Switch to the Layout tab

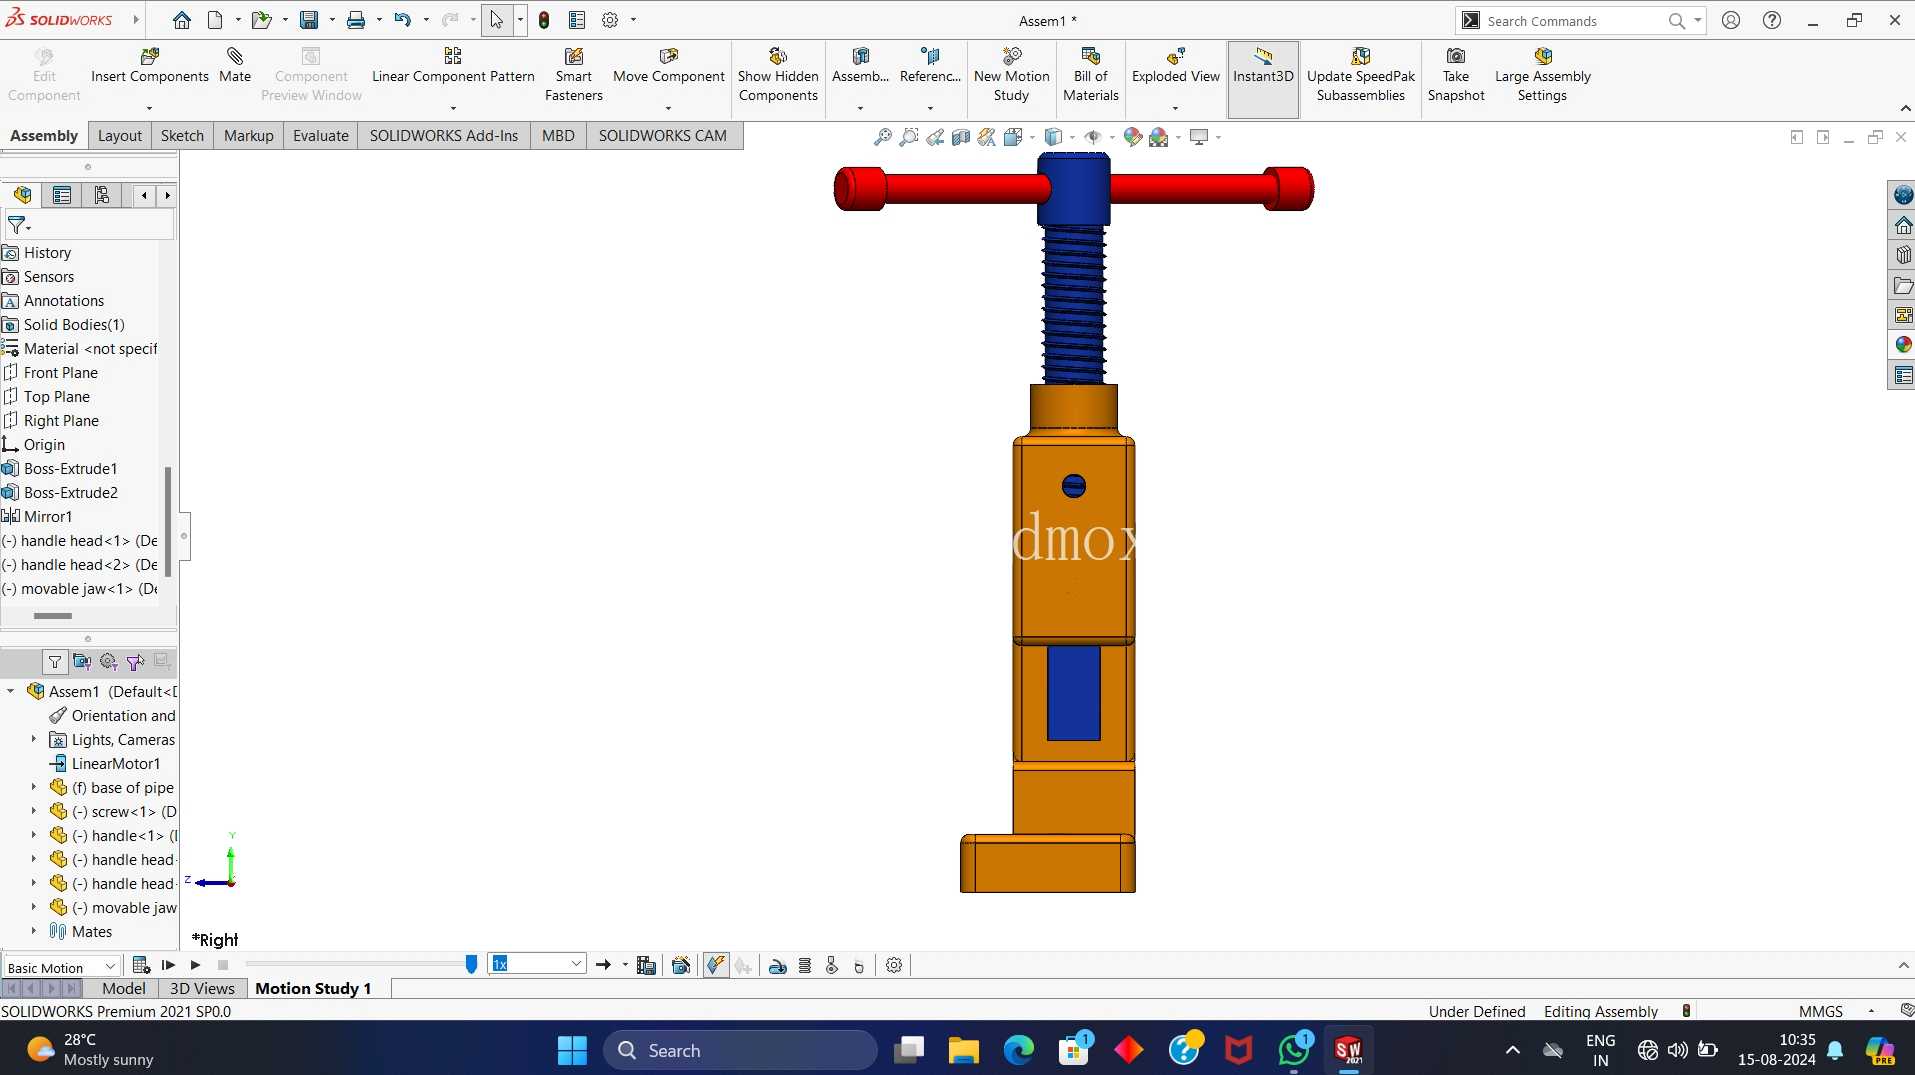tap(120, 136)
